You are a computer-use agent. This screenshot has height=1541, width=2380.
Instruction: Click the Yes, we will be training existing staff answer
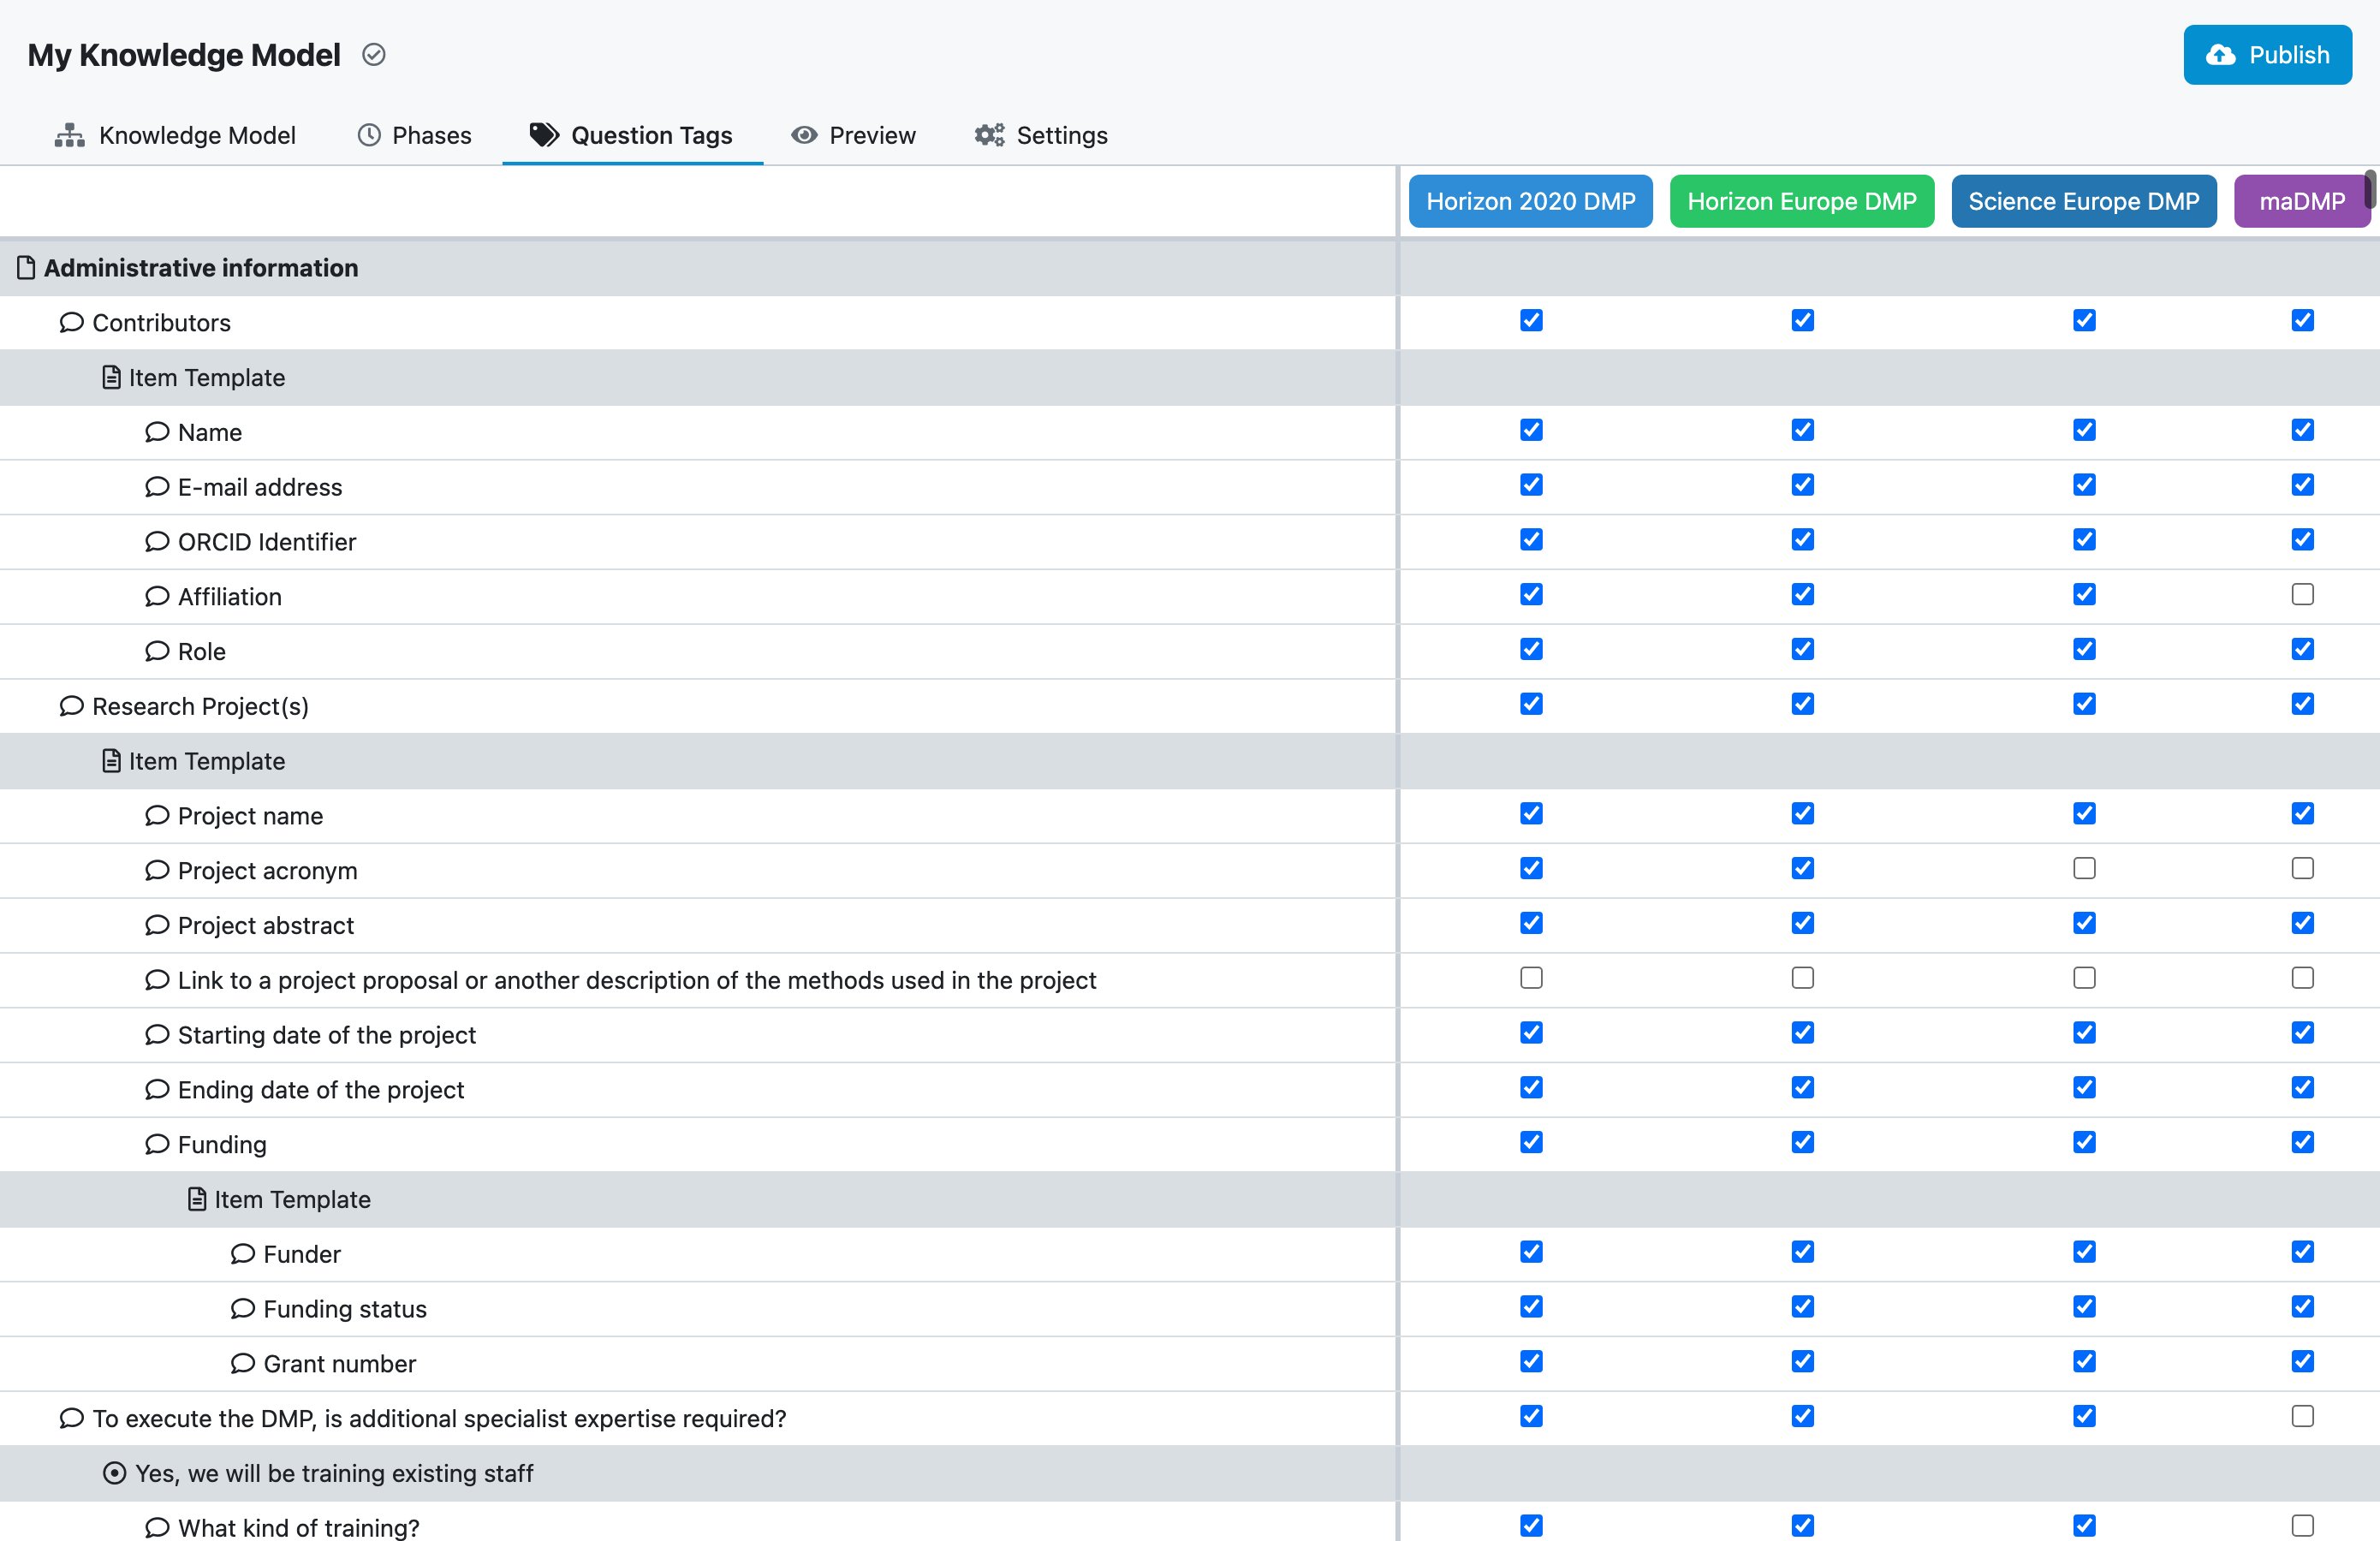(334, 1473)
